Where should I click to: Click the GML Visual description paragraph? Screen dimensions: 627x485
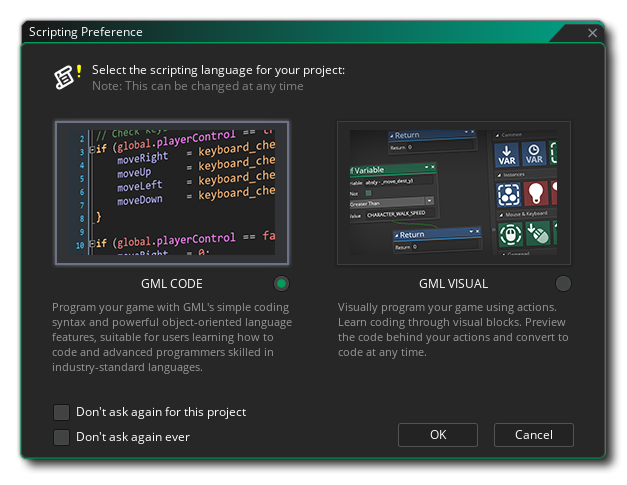point(453,329)
